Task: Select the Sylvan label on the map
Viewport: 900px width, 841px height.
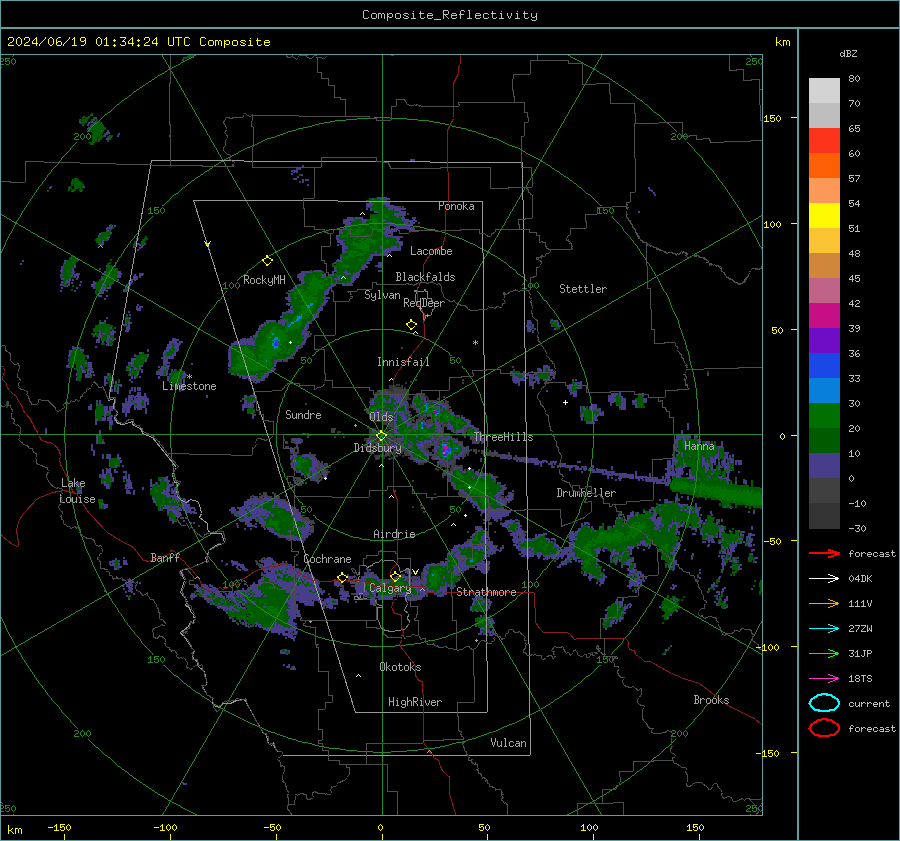Action: tap(382, 295)
